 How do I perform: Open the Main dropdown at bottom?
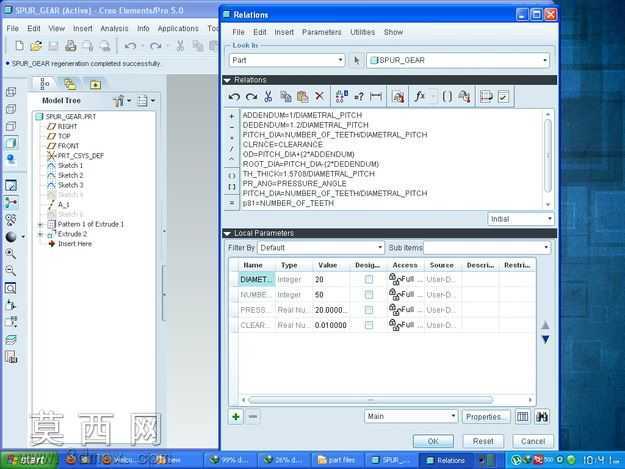411,416
